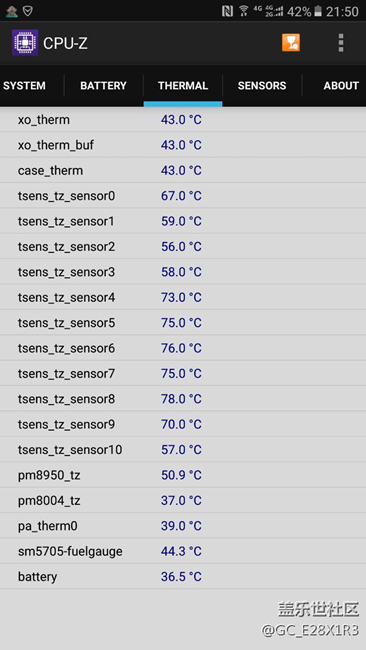366x650 pixels.
Task: Select the xo_therm temperature row
Action: [183, 120]
